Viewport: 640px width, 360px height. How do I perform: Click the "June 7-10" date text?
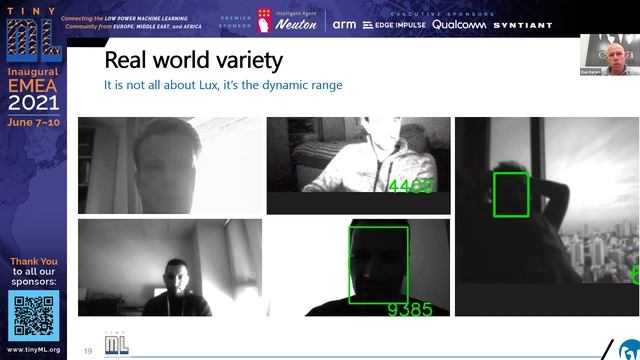[x=33, y=122]
